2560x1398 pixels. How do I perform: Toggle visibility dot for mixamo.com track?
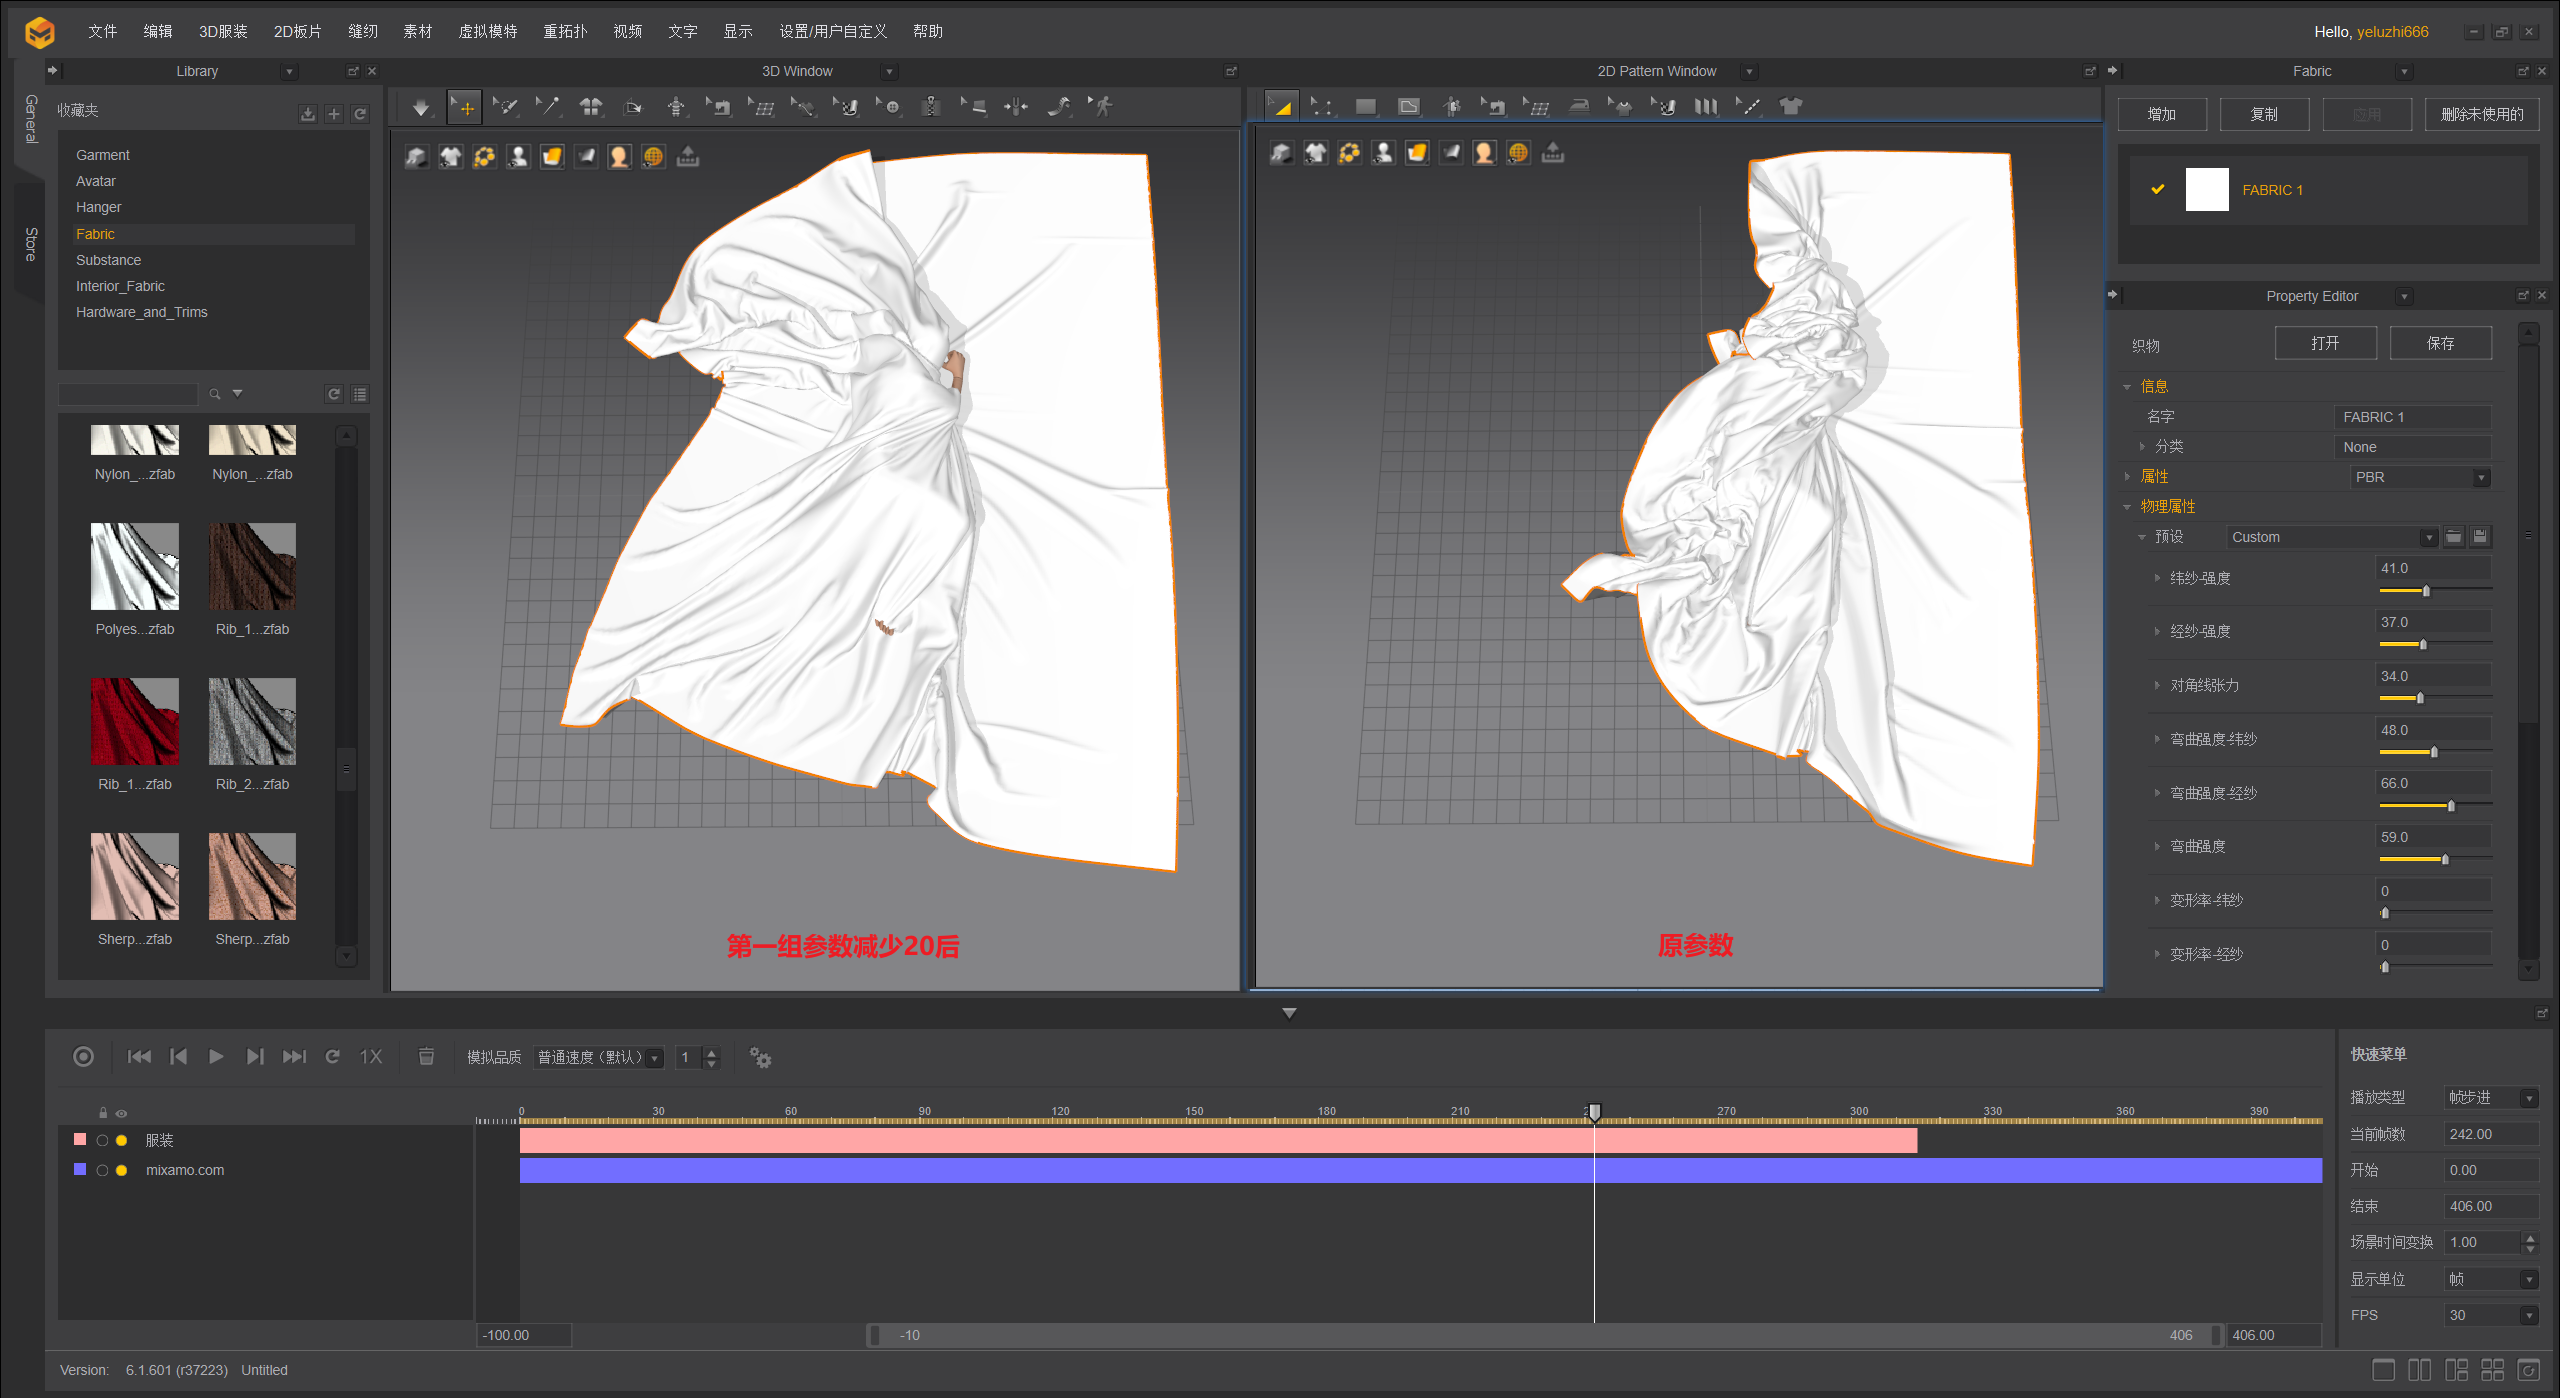(x=122, y=1170)
